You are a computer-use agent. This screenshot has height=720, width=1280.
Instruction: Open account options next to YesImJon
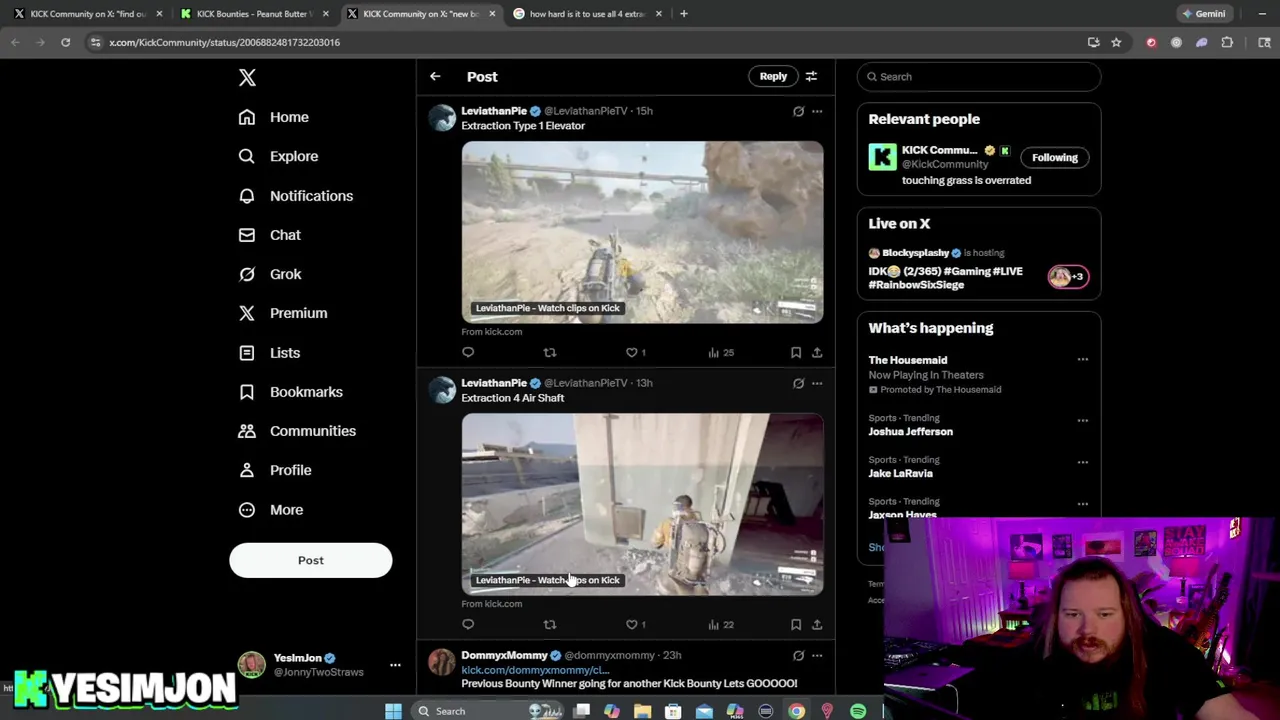pos(395,665)
